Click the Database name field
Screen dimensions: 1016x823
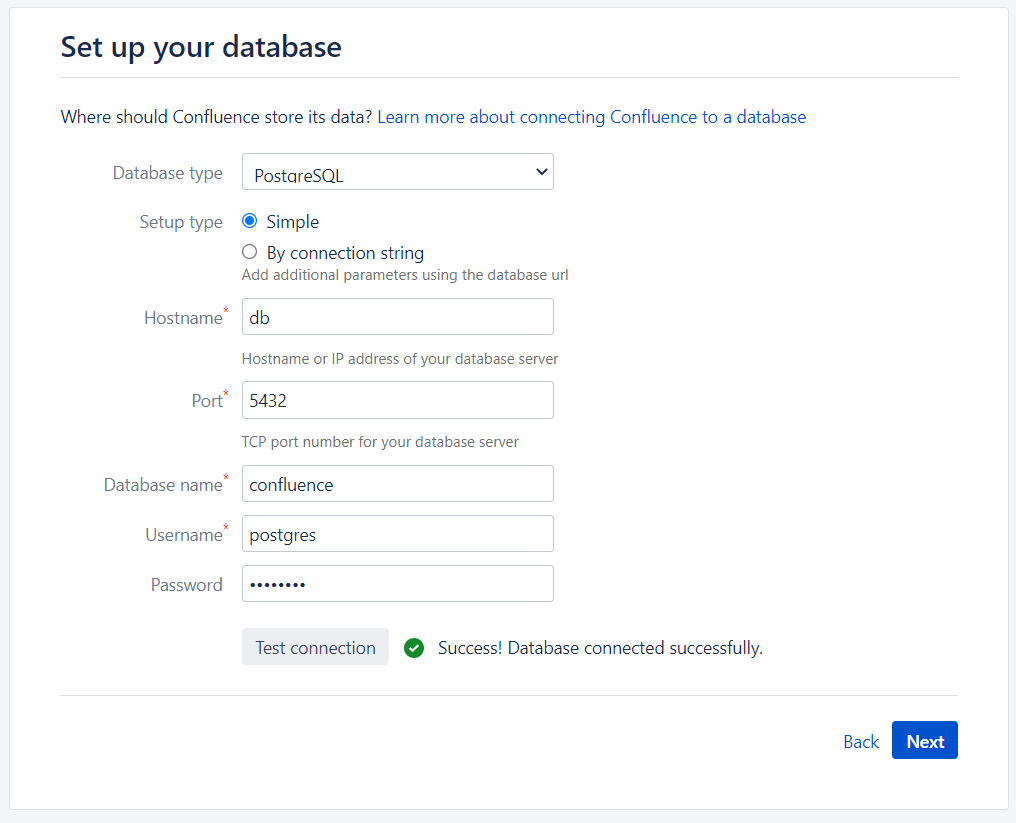397,483
